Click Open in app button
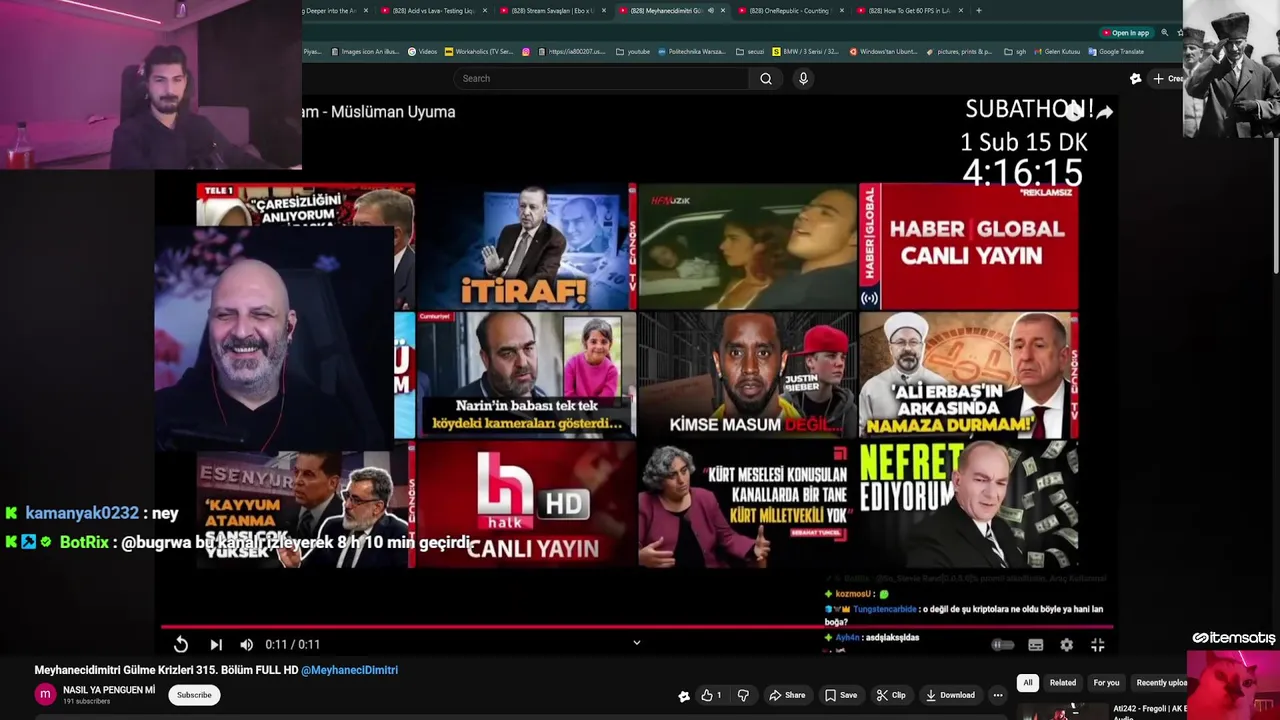Image resolution: width=1280 pixels, height=720 pixels. 1125,33
